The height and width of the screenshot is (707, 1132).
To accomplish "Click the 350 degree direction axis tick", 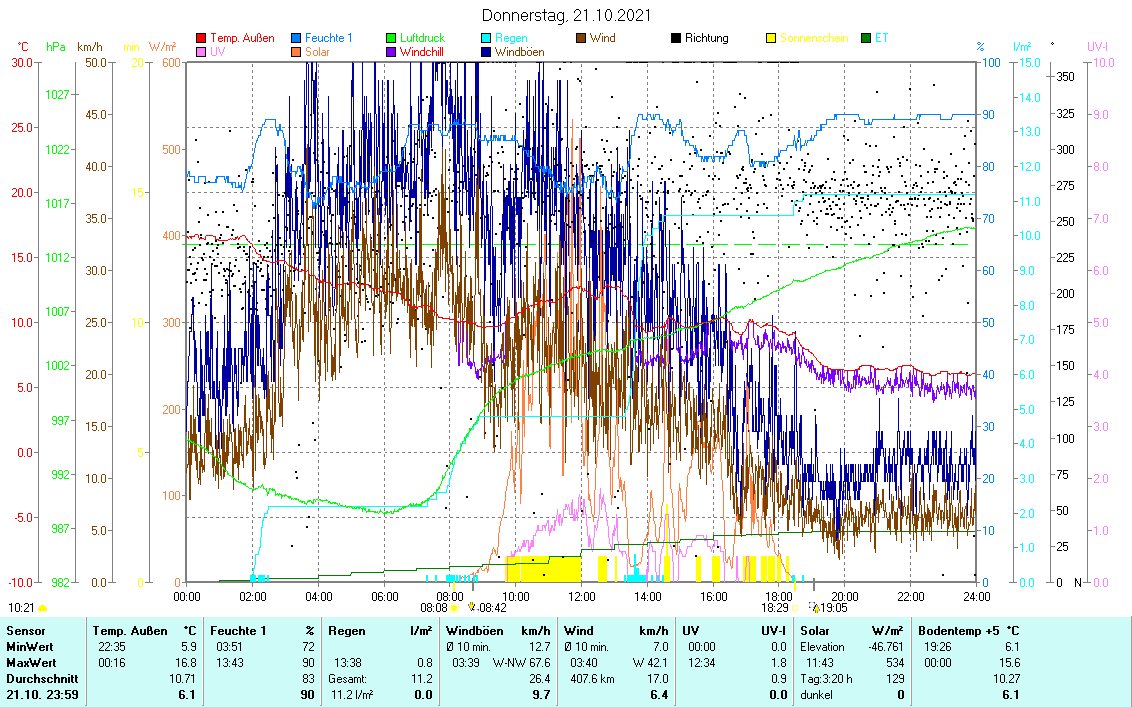I will point(1065,77).
